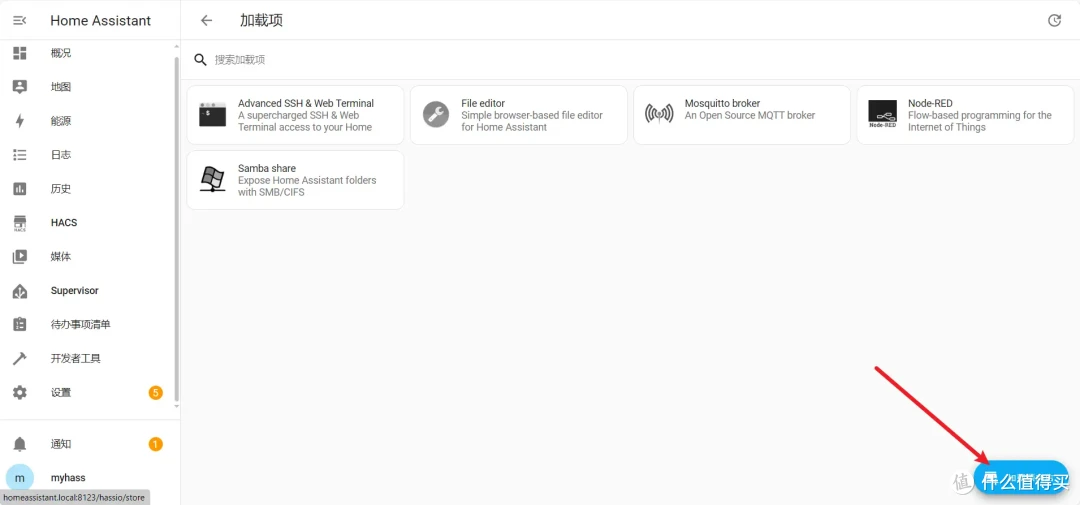Refresh add-ons with the reload icon
Screen dimensions: 1080x505
pyautogui.click(x=1054, y=21)
